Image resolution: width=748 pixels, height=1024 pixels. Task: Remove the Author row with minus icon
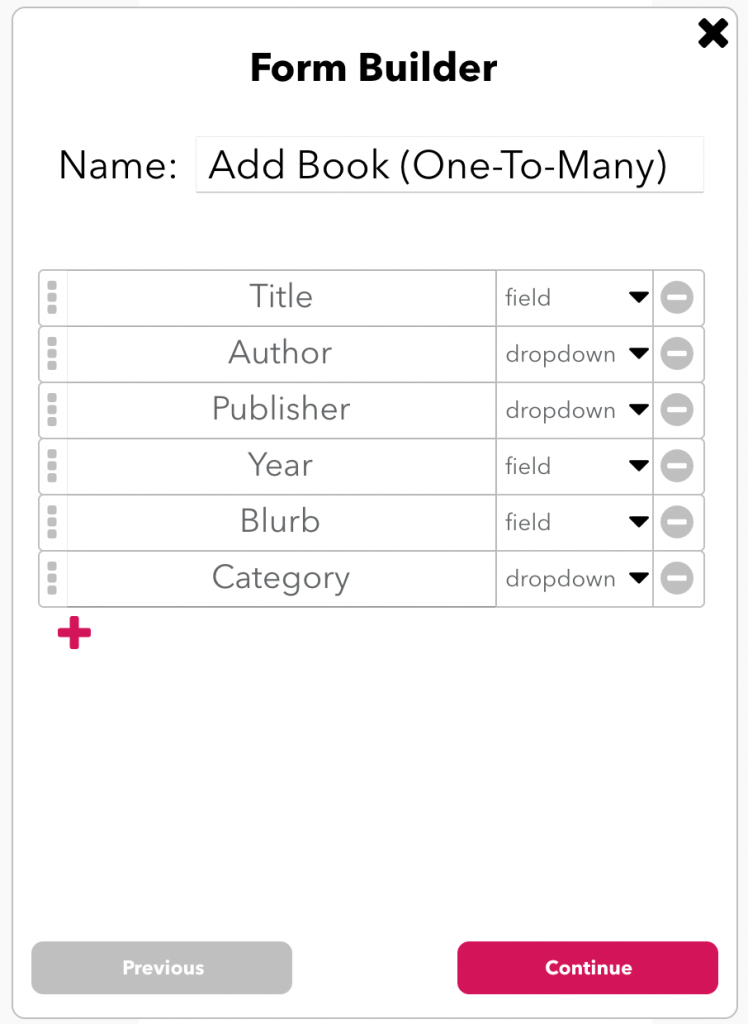(677, 354)
